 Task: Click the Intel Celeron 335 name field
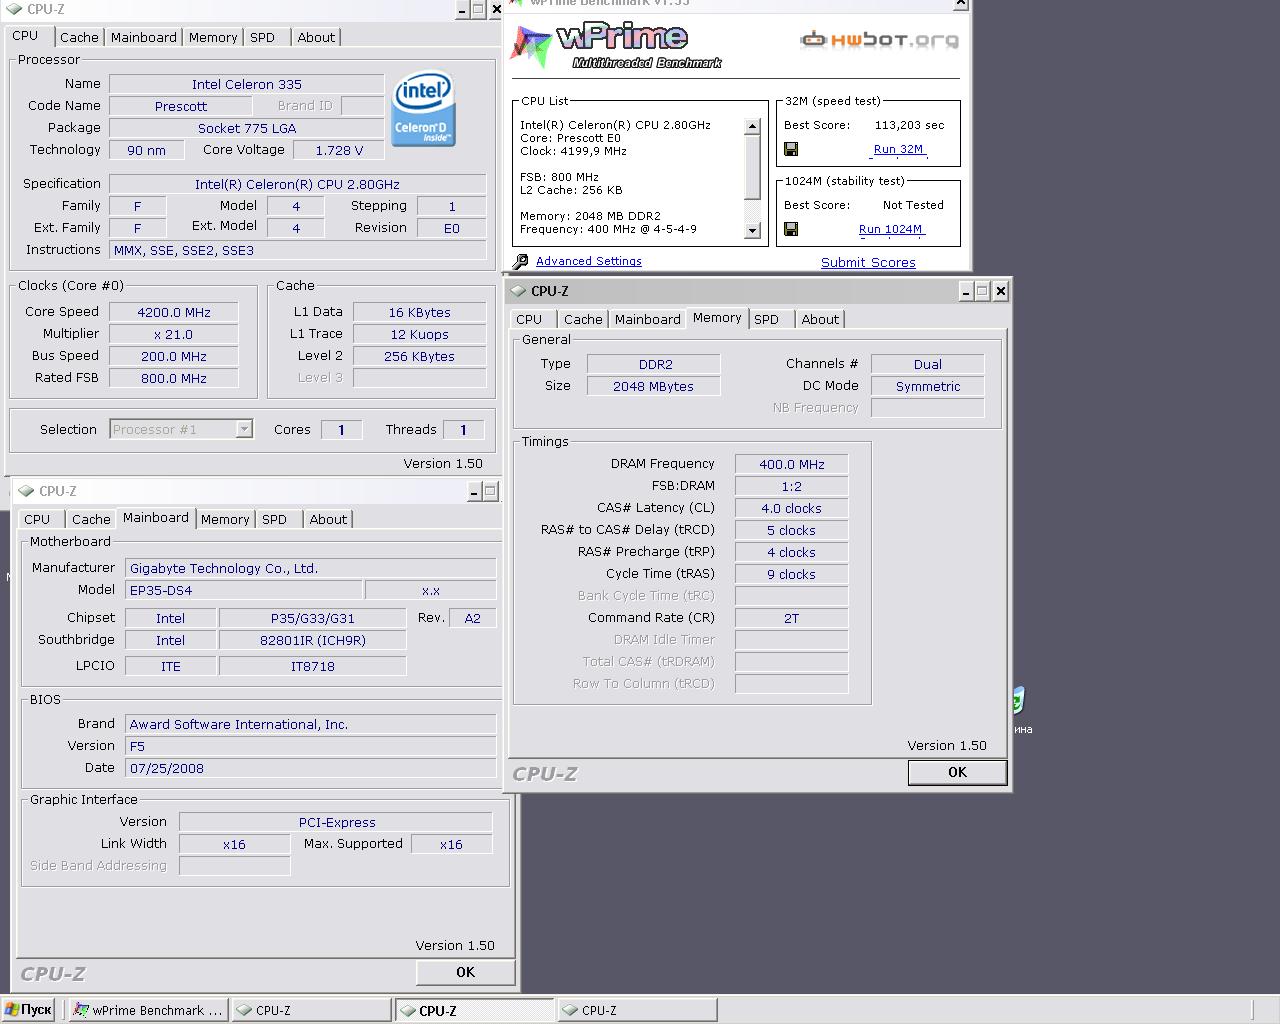(247, 84)
